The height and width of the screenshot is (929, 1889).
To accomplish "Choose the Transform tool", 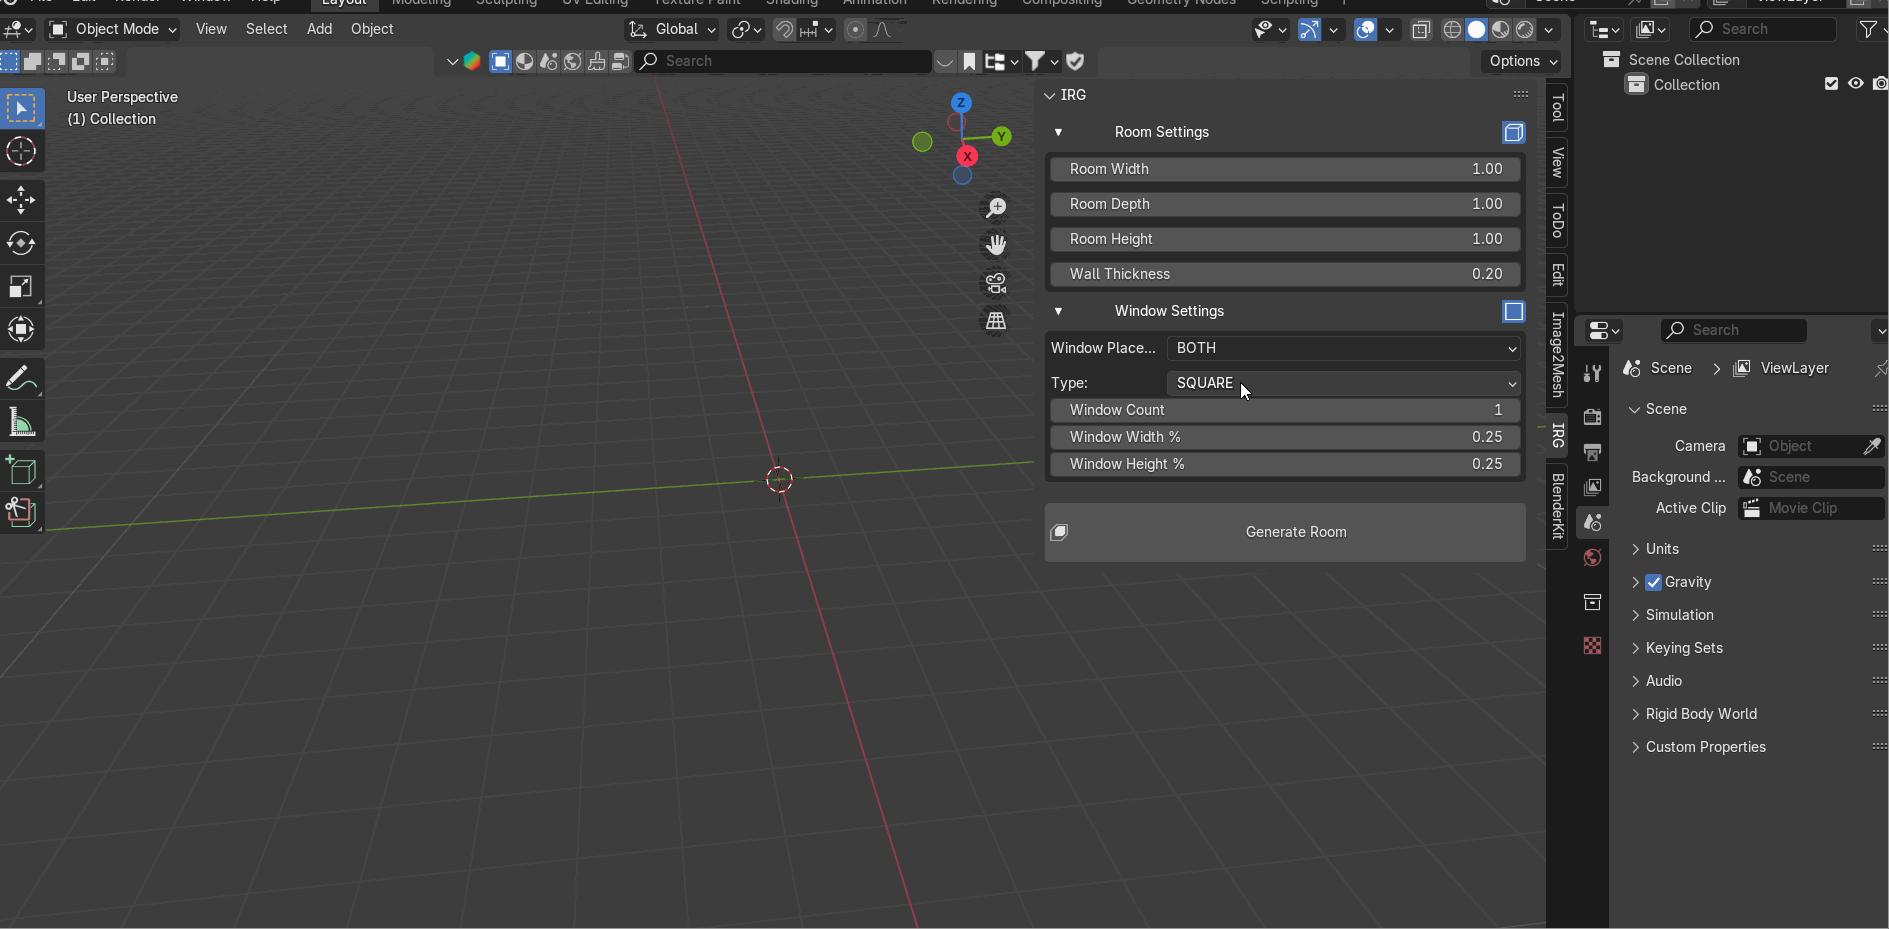I will 21,329.
